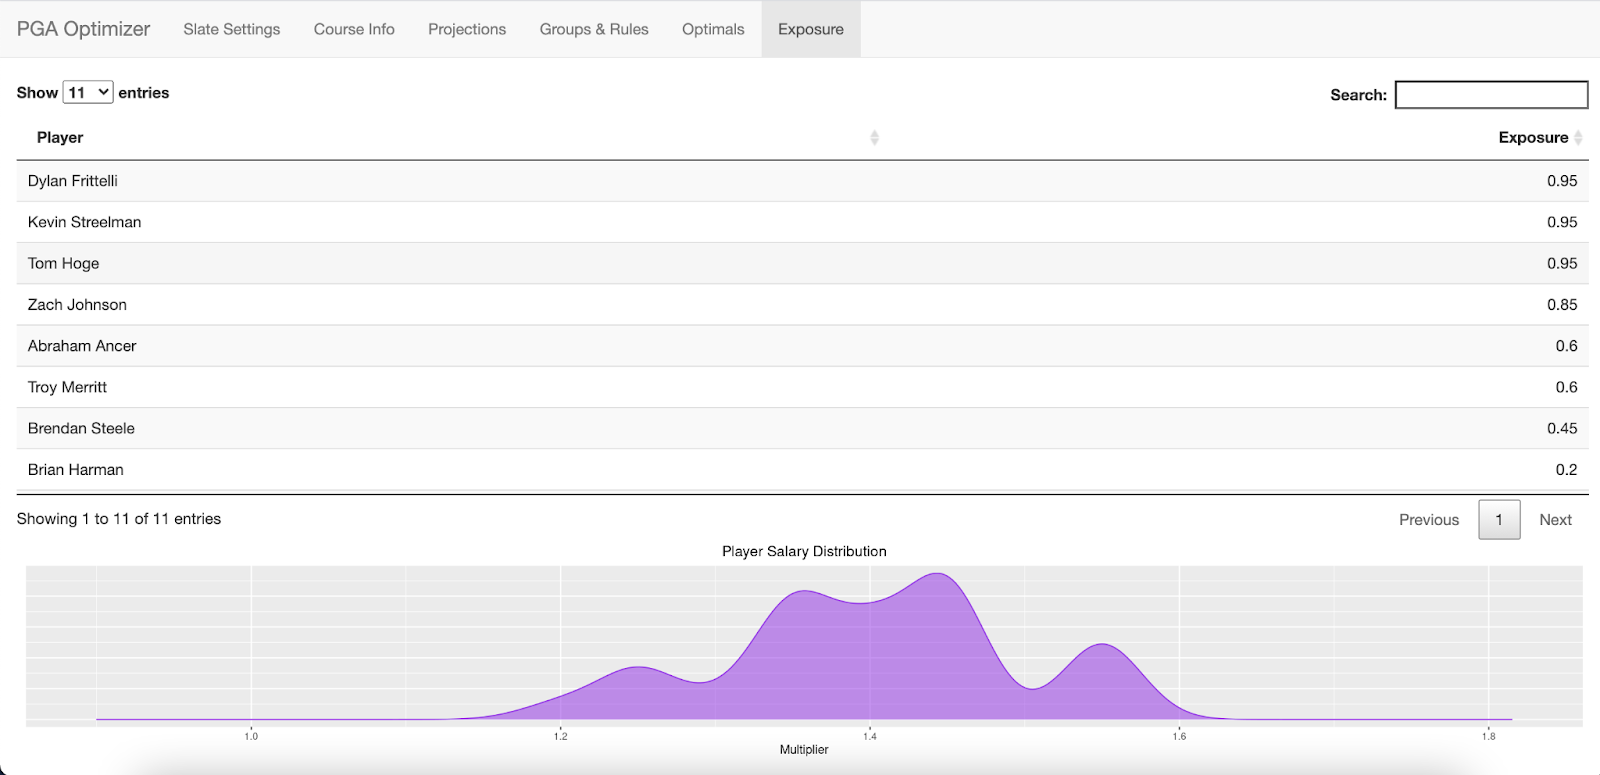Select the Brian Harman row
1600x775 pixels.
coord(802,469)
